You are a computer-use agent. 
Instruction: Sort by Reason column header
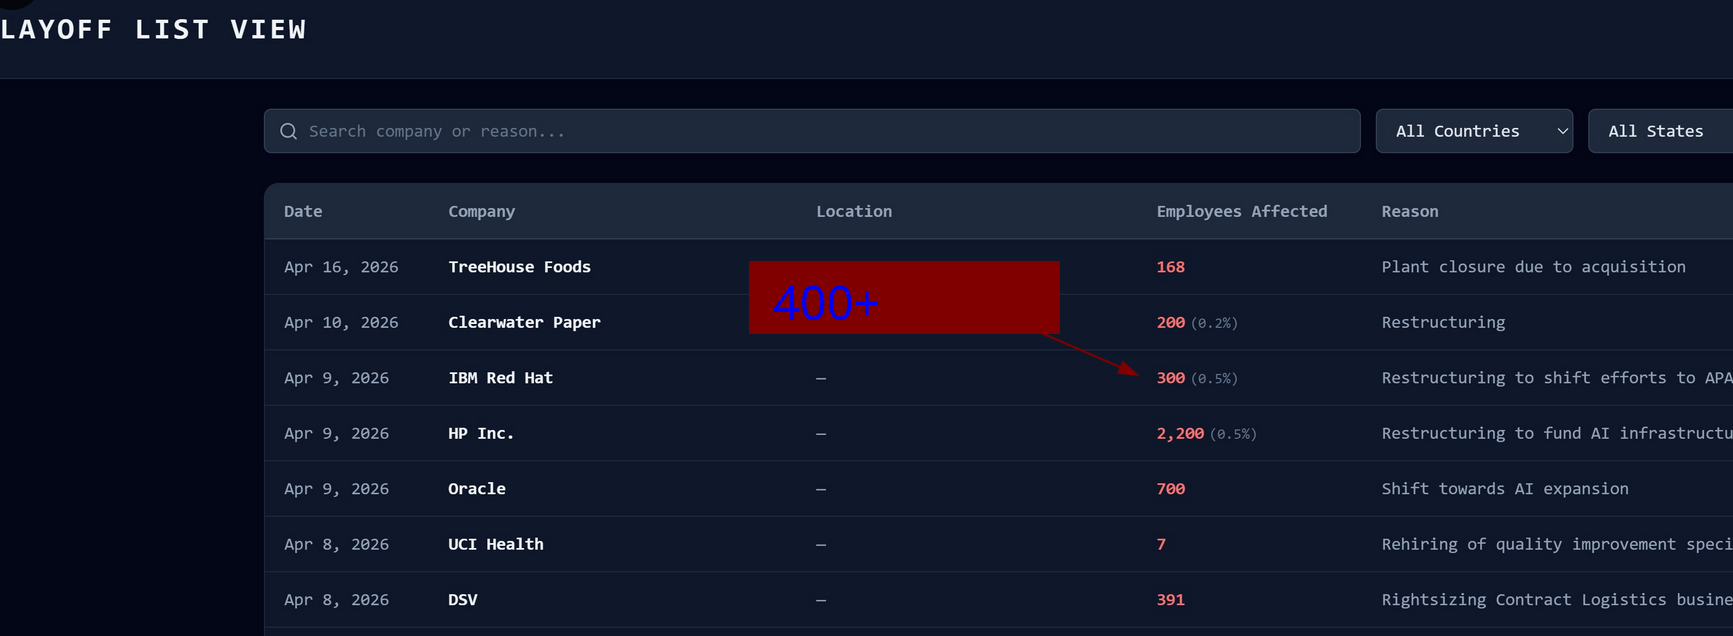point(1410,211)
